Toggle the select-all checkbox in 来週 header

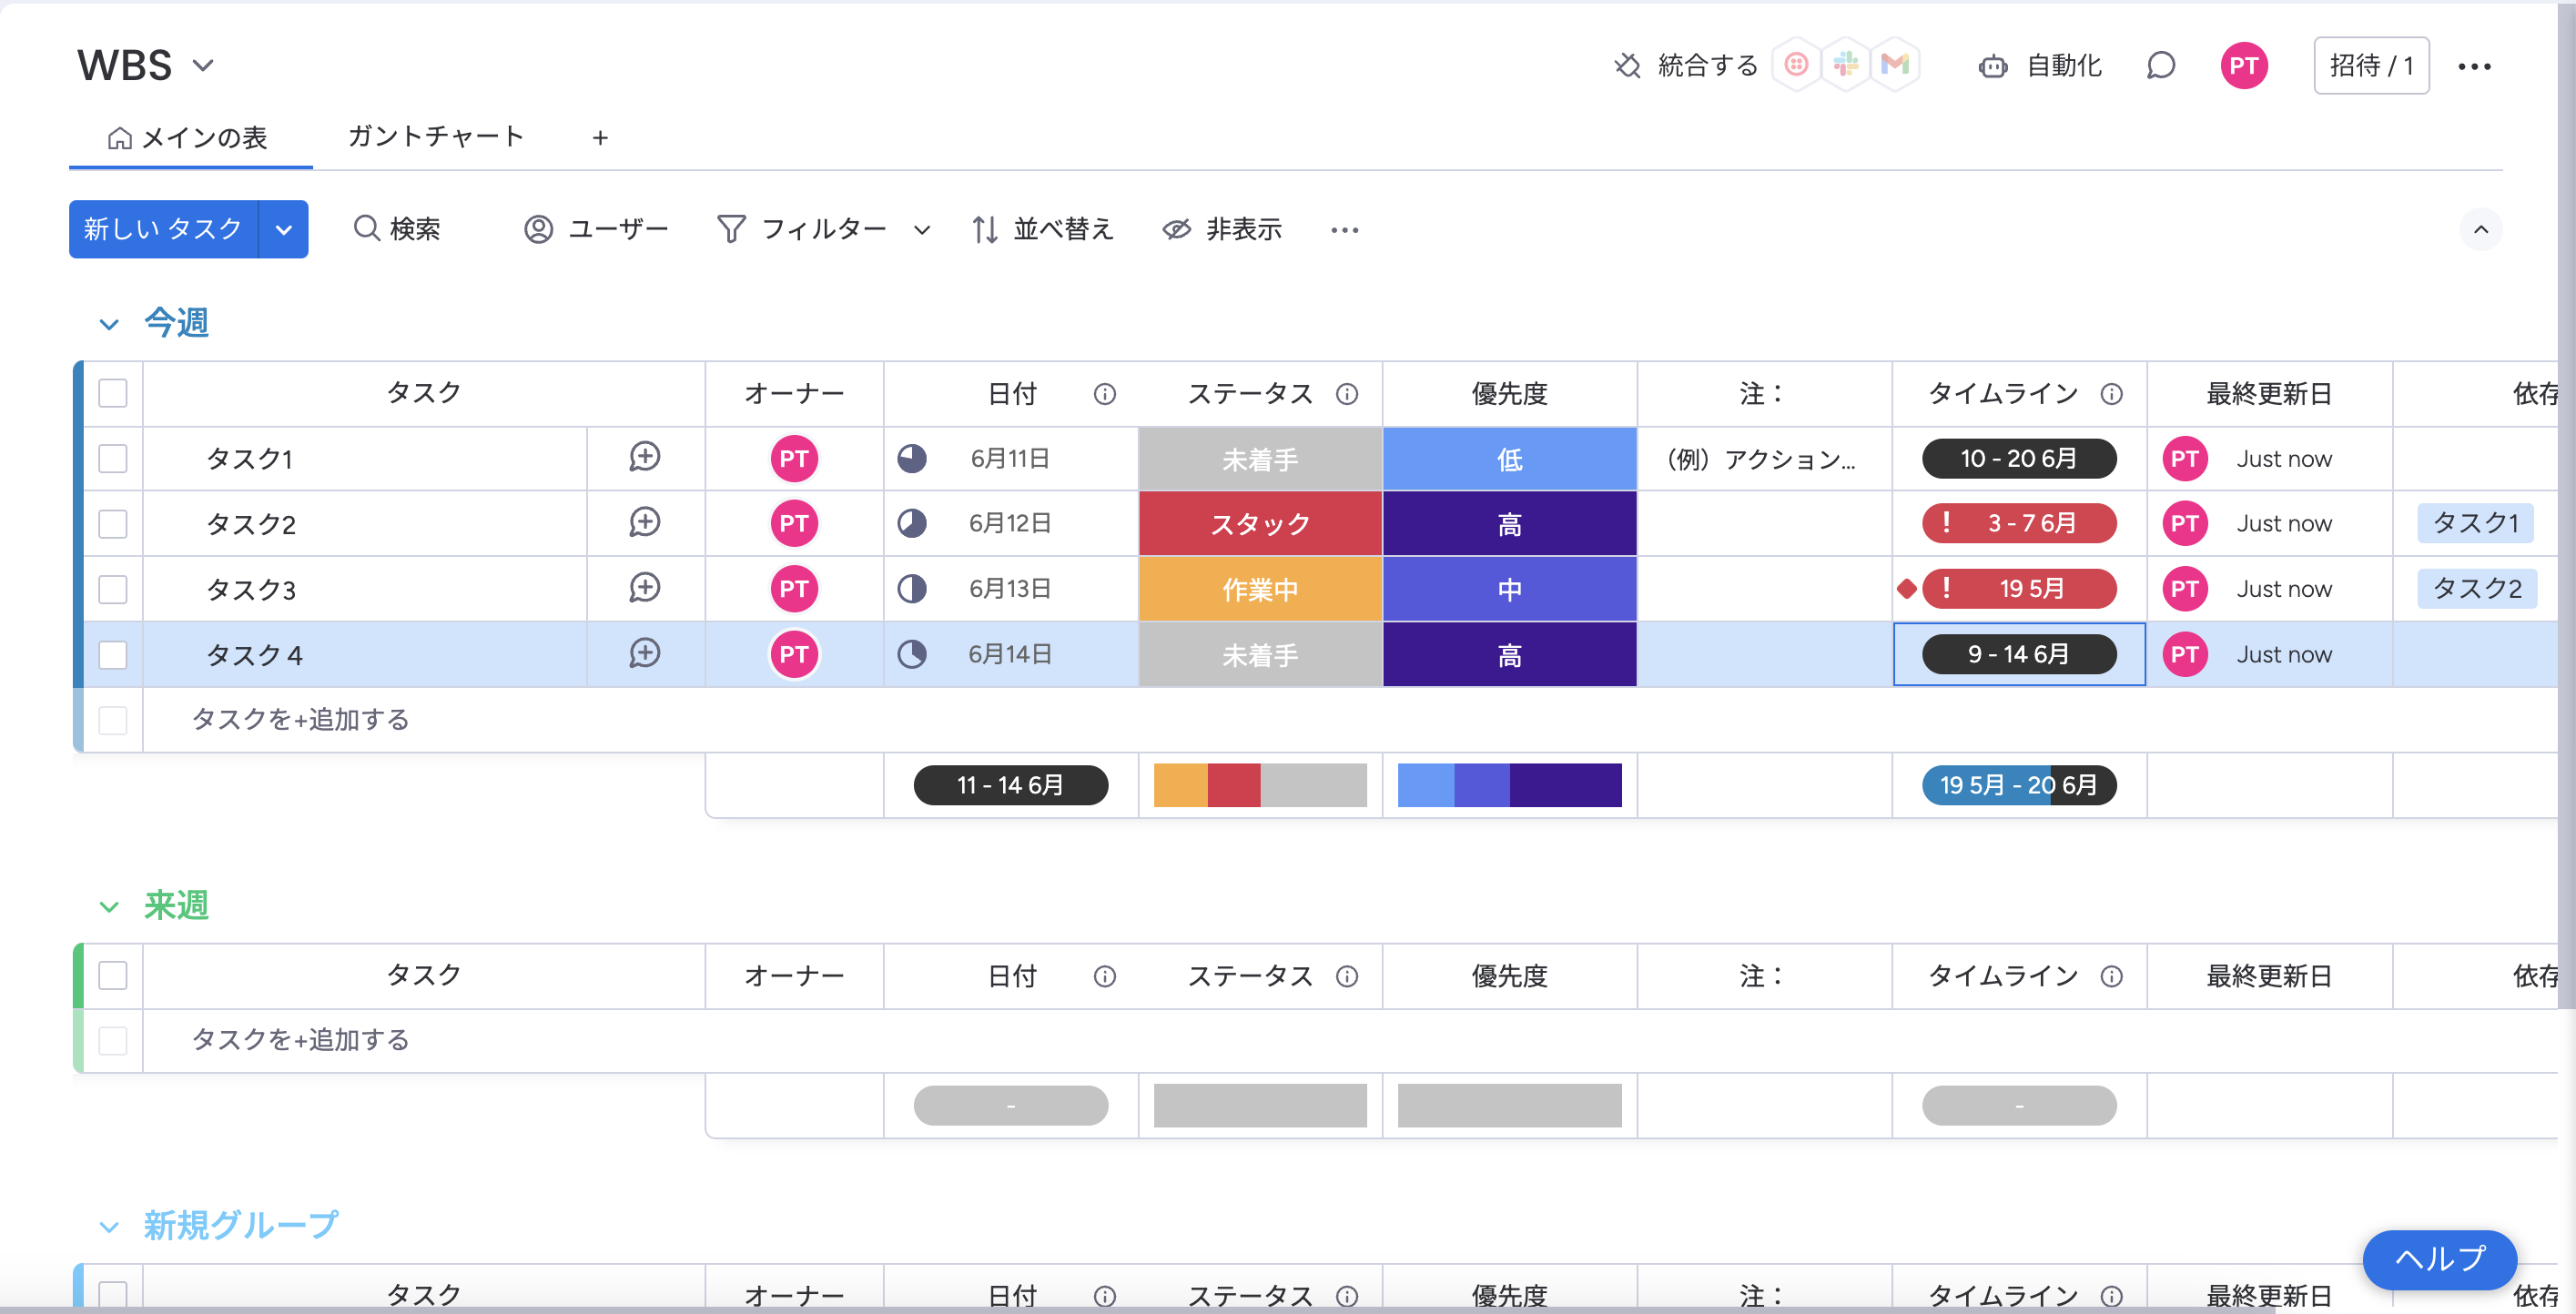point(113,975)
